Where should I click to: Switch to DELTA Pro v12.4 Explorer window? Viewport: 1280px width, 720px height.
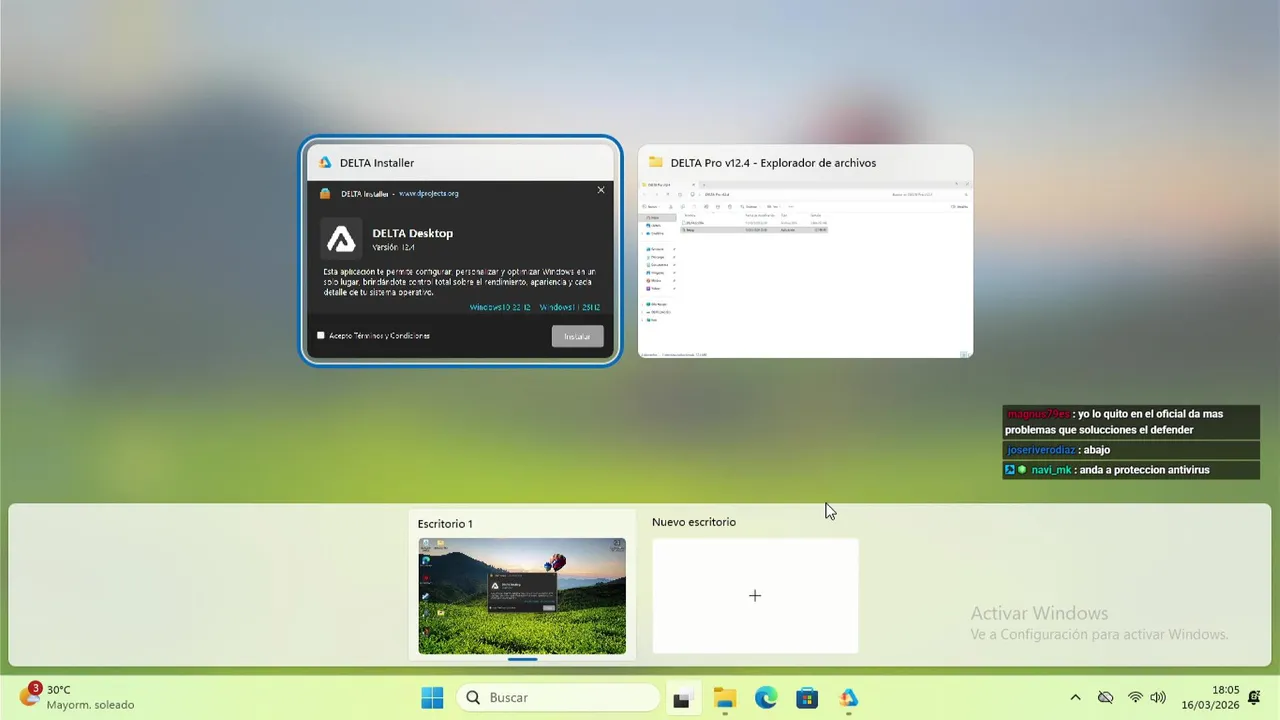805,251
